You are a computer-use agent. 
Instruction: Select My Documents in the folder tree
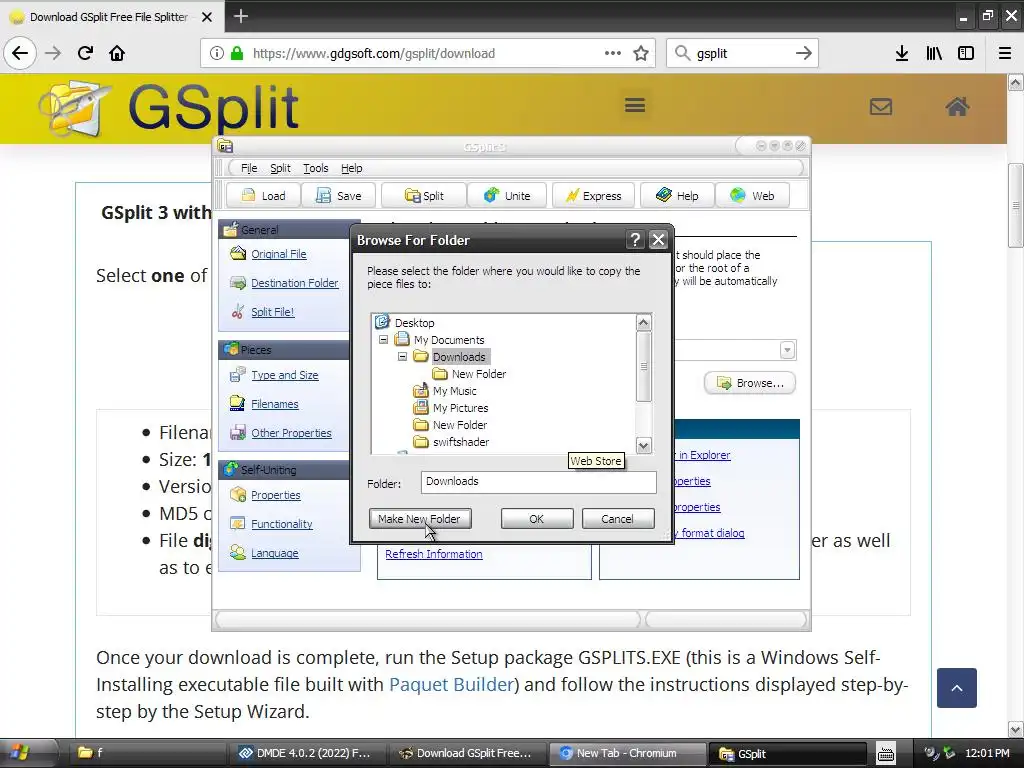click(x=449, y=340)
